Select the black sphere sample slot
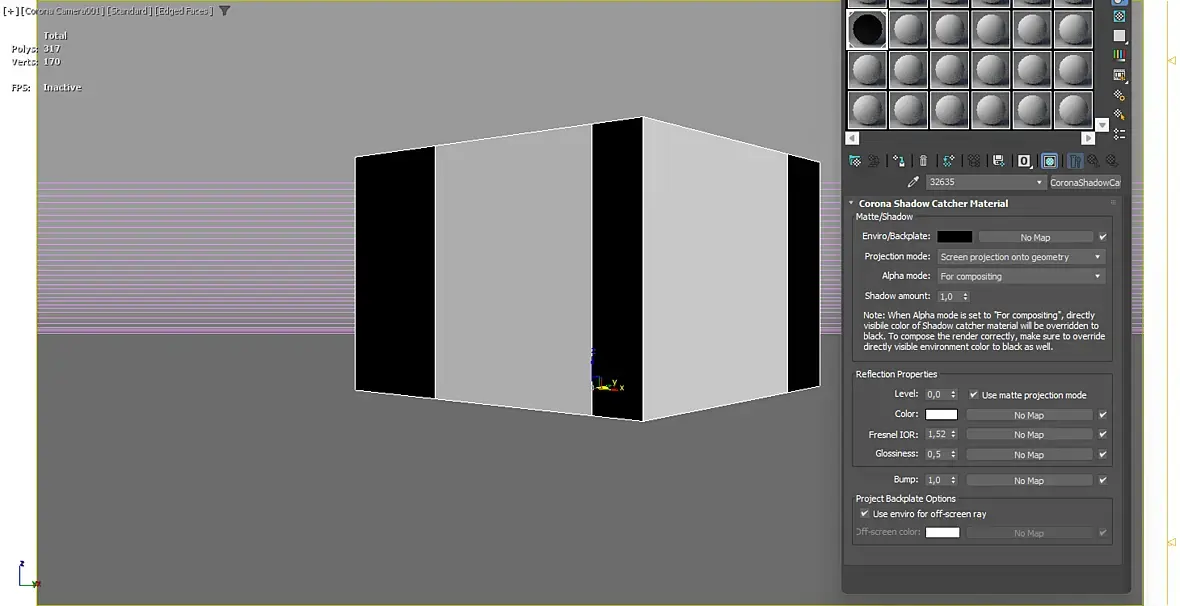 pos(867,30)
